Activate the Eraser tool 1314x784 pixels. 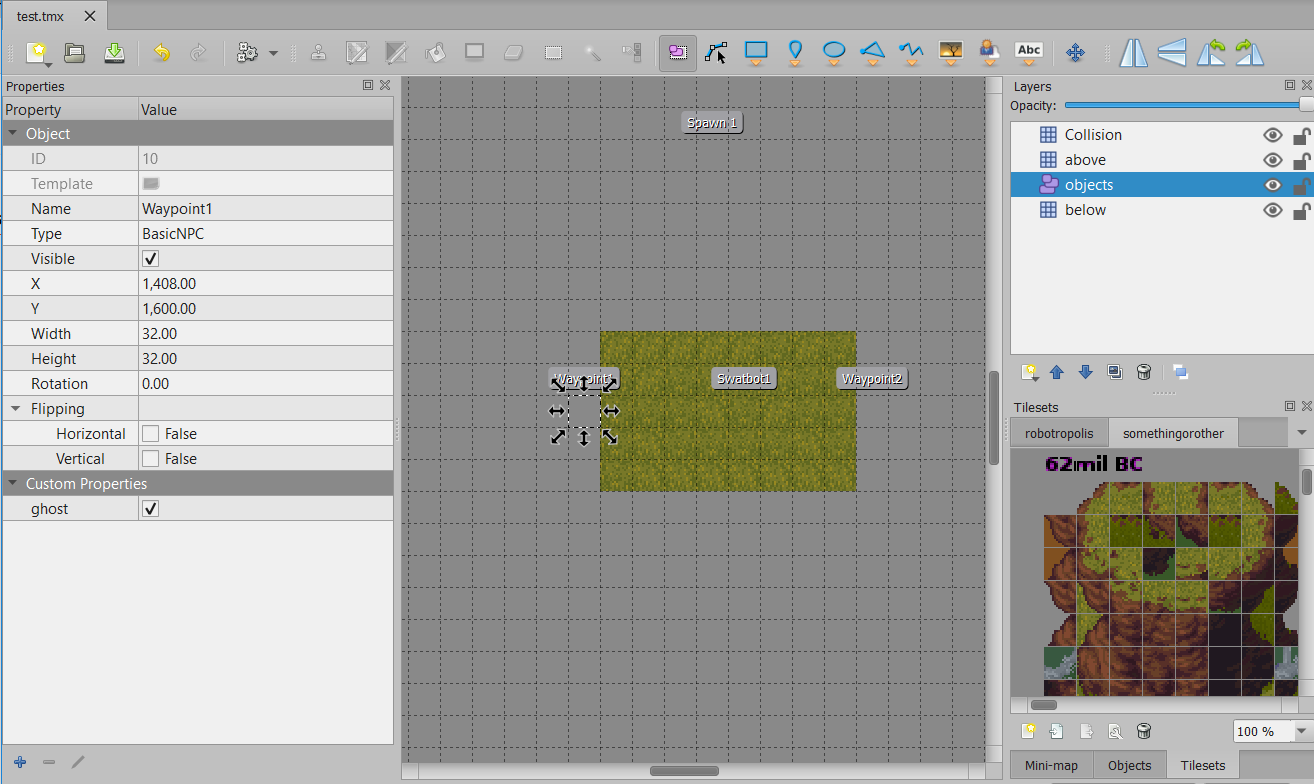point(514,52)
